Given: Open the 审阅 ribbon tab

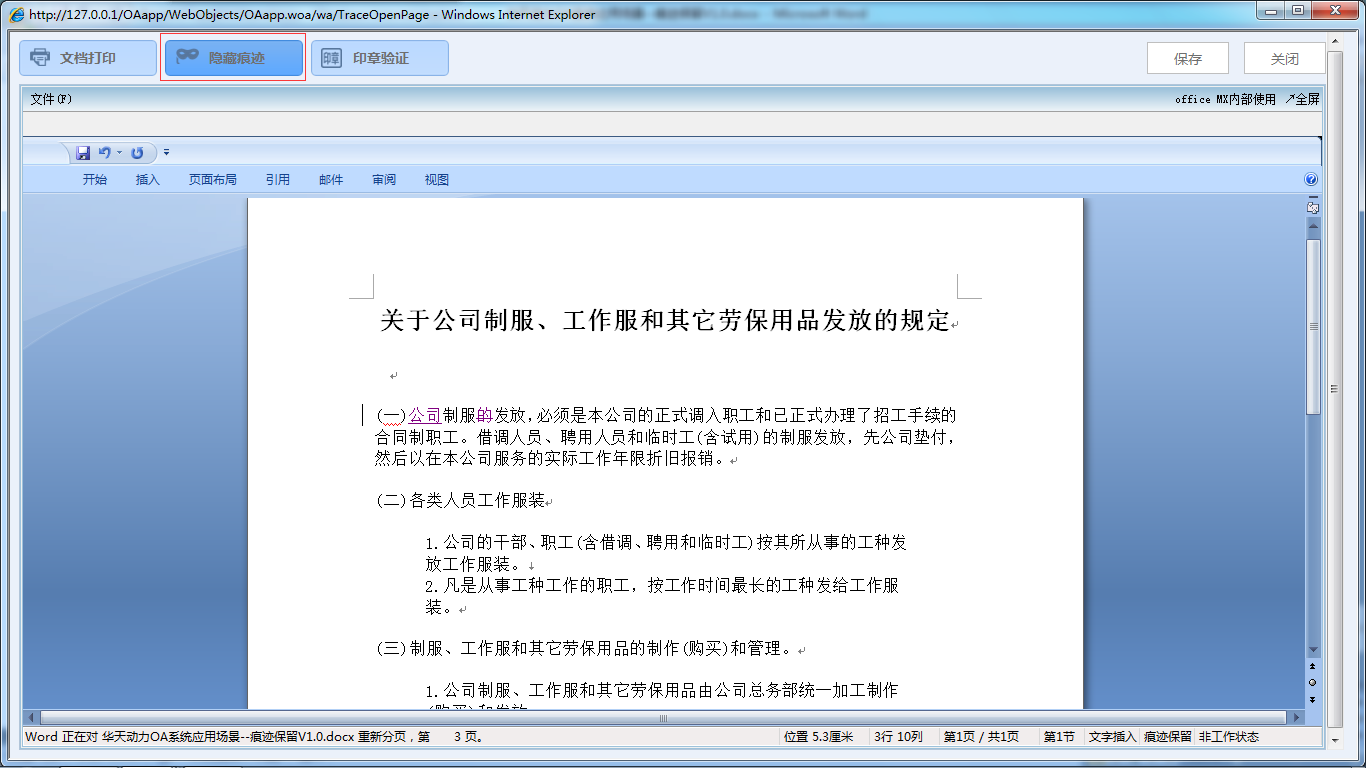Looking at the screenshot, I should tap(384, 179).
